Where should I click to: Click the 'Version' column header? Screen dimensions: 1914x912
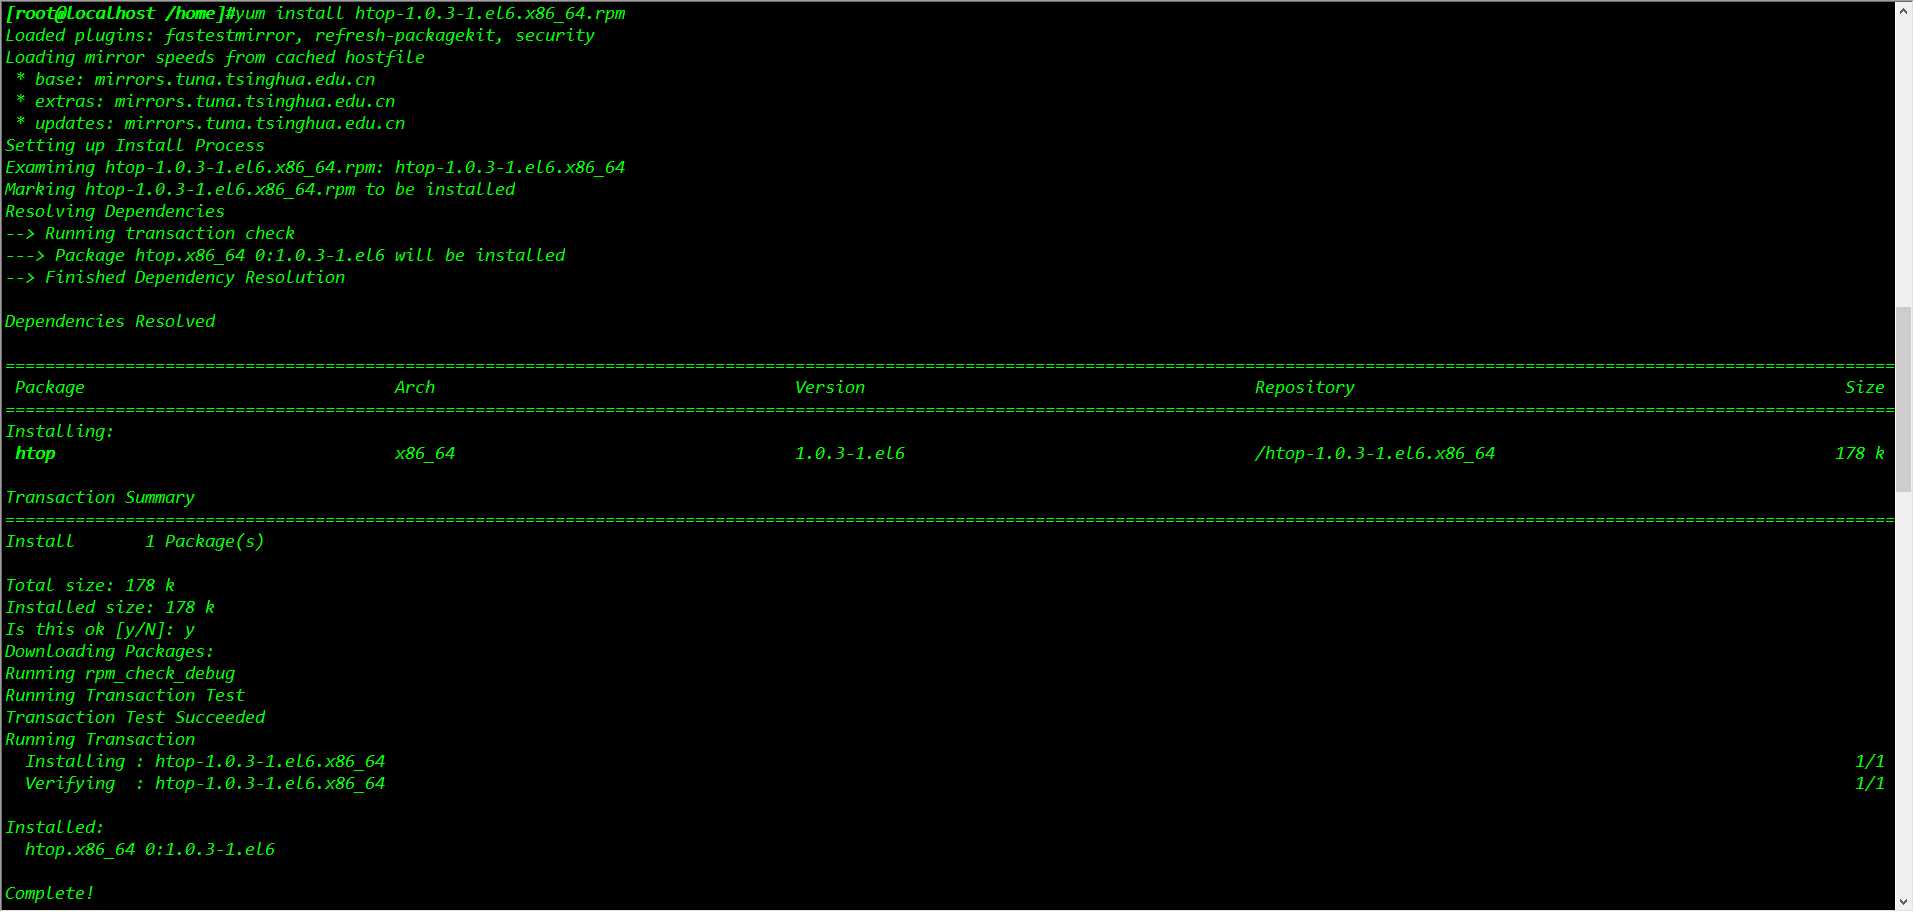click(830, 387)
